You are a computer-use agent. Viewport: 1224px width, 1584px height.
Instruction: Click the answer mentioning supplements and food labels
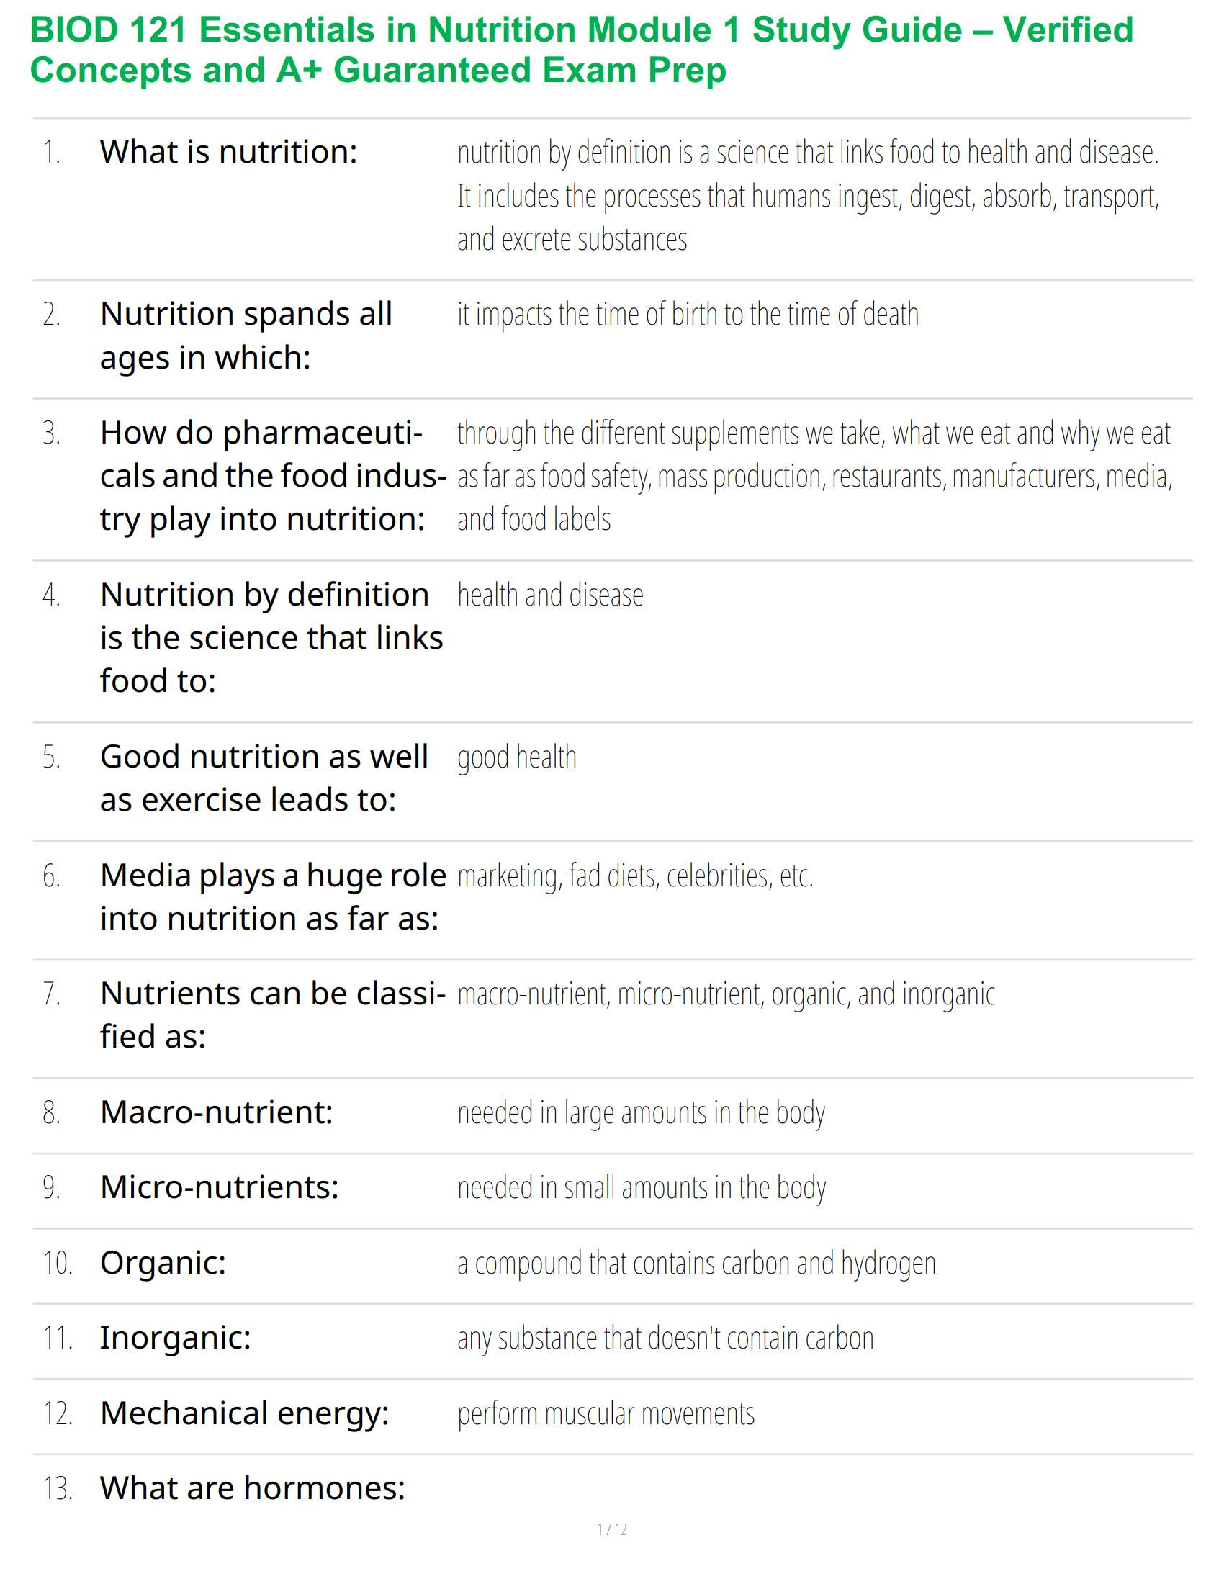click(813, 476)
